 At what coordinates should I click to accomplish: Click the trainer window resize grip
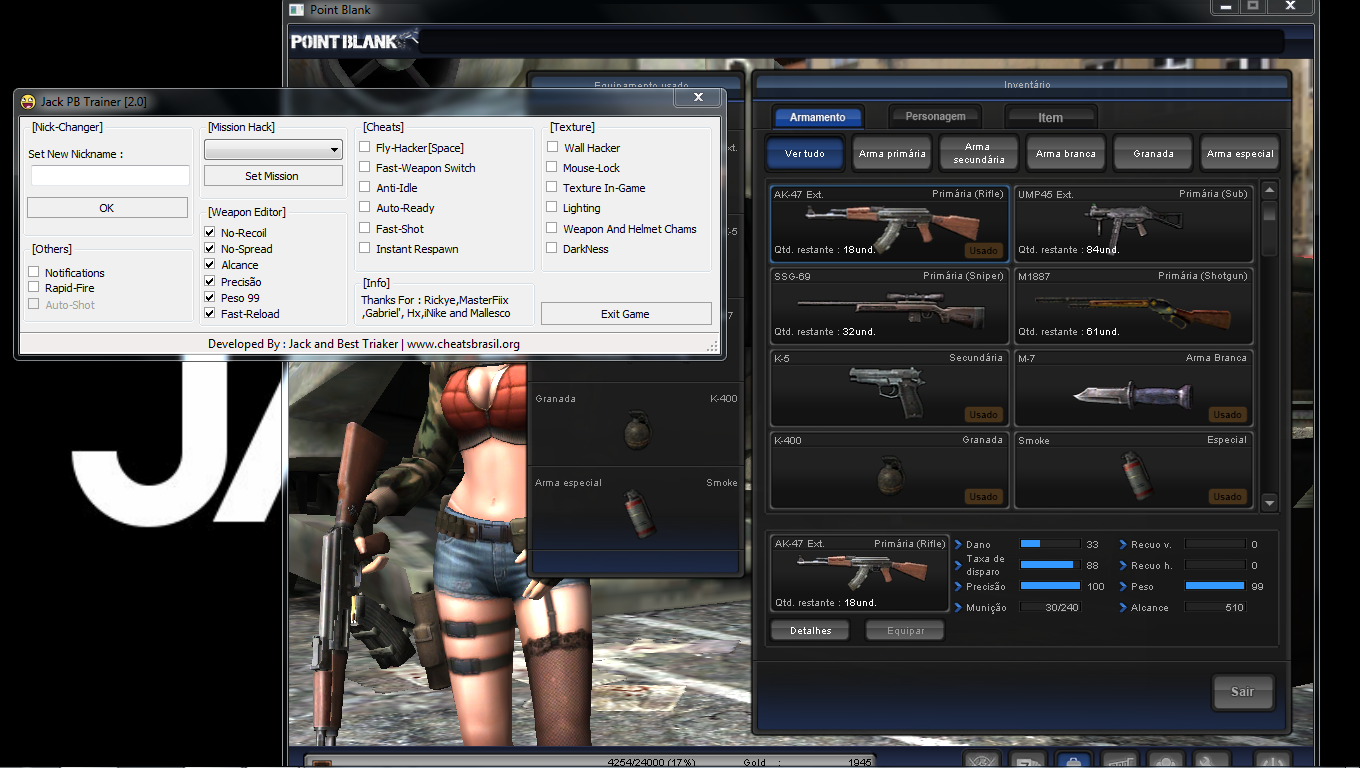(713, 346)
